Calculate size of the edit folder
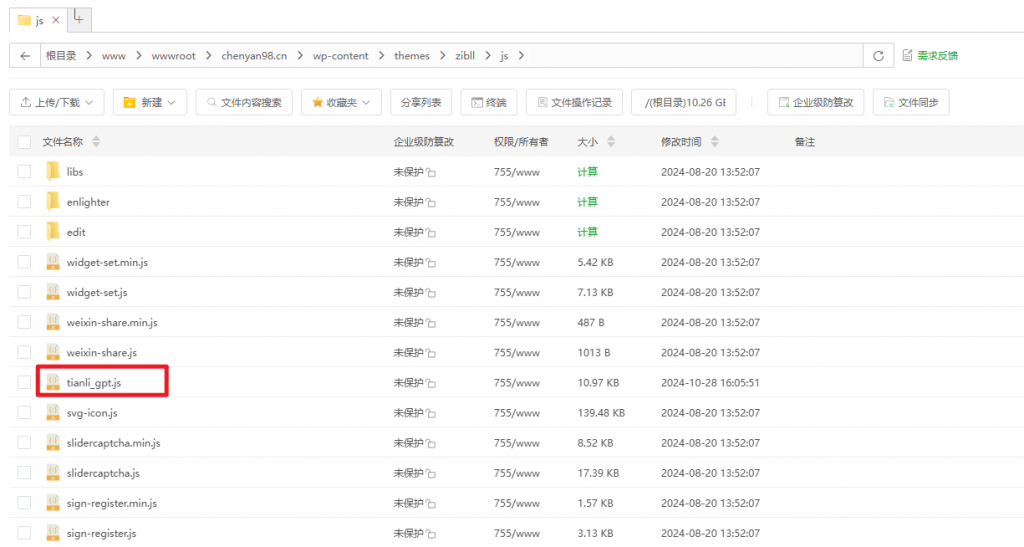1024x547 pixels. (x=587, y=232)
